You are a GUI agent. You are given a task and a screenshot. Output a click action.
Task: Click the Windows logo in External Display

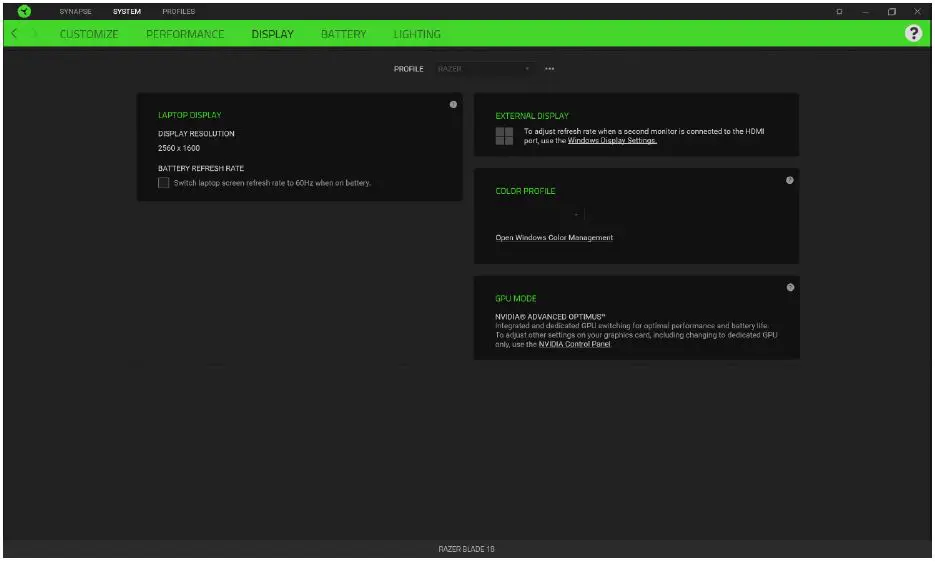tap(504, 135)
